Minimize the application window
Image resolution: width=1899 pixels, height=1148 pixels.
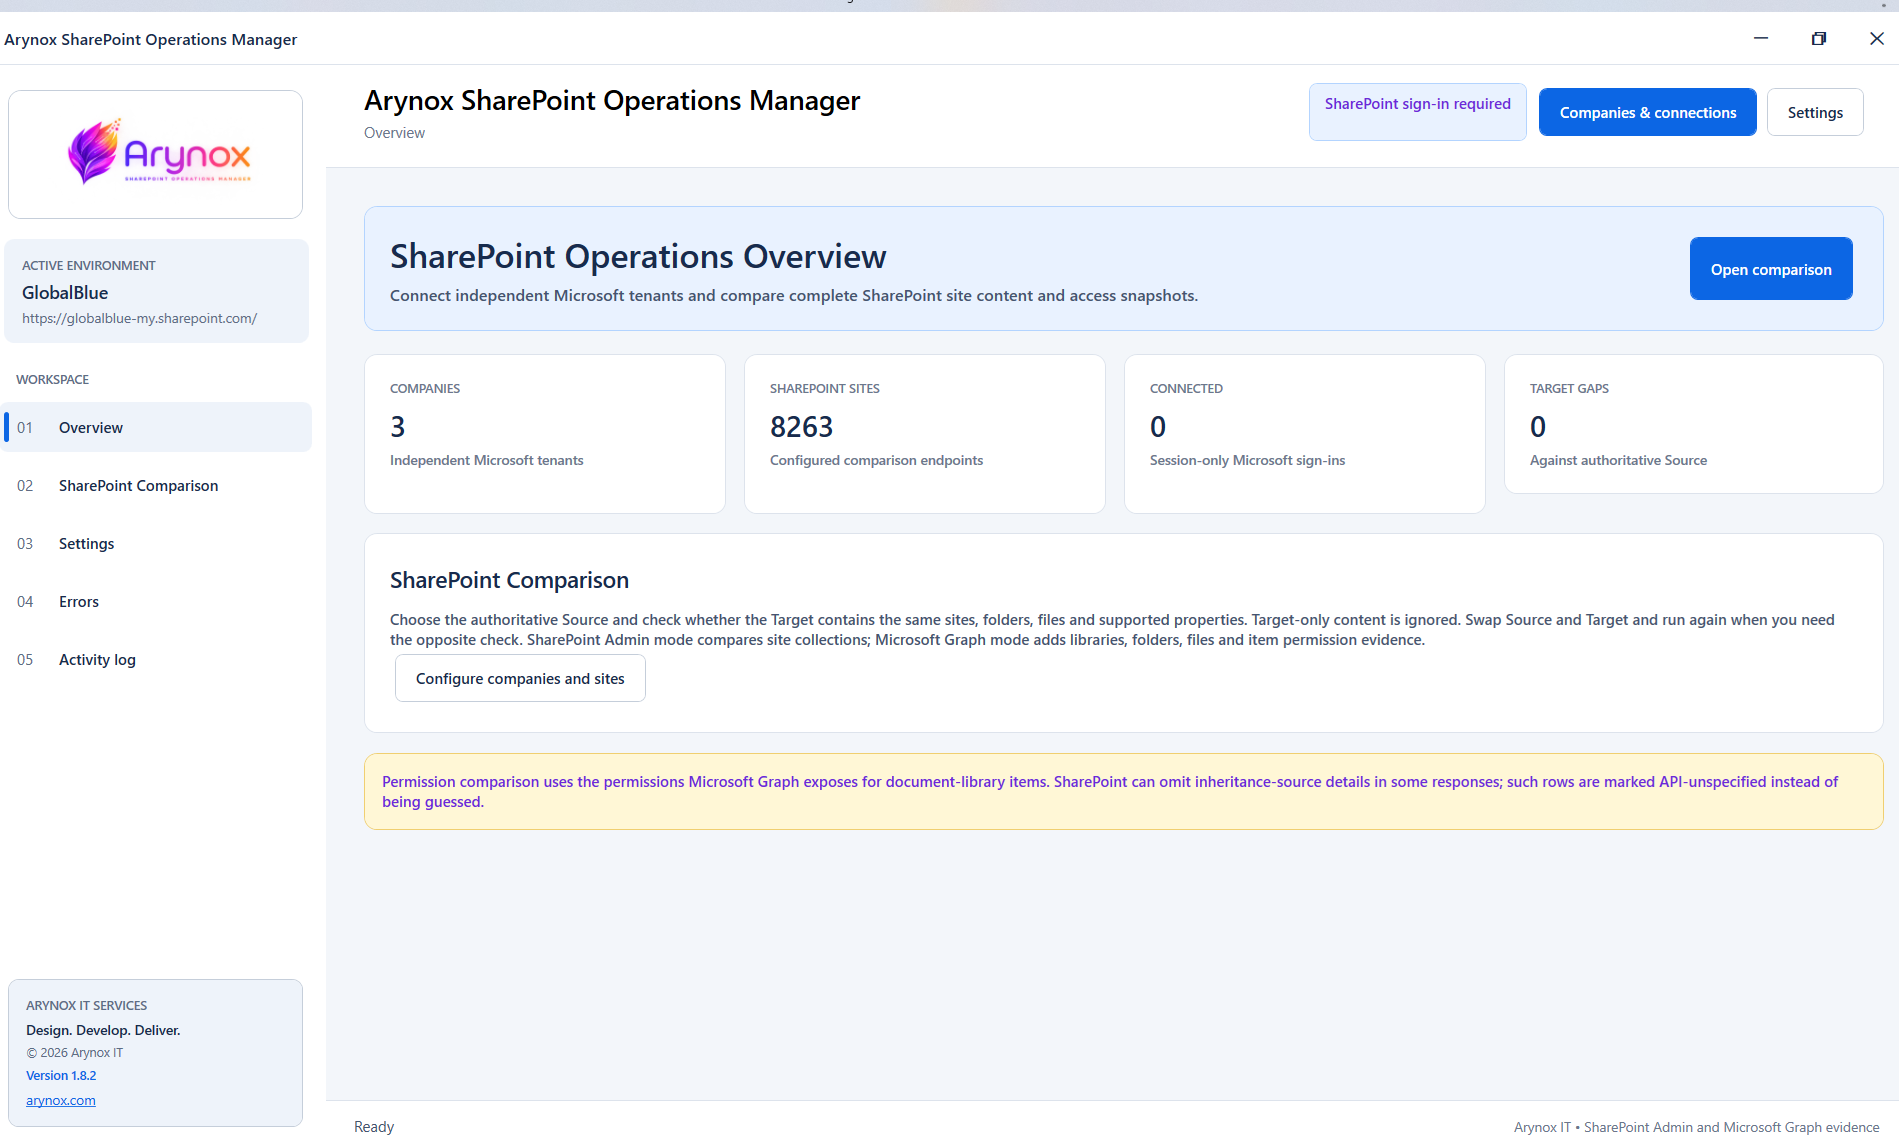tap(1761, 38)
